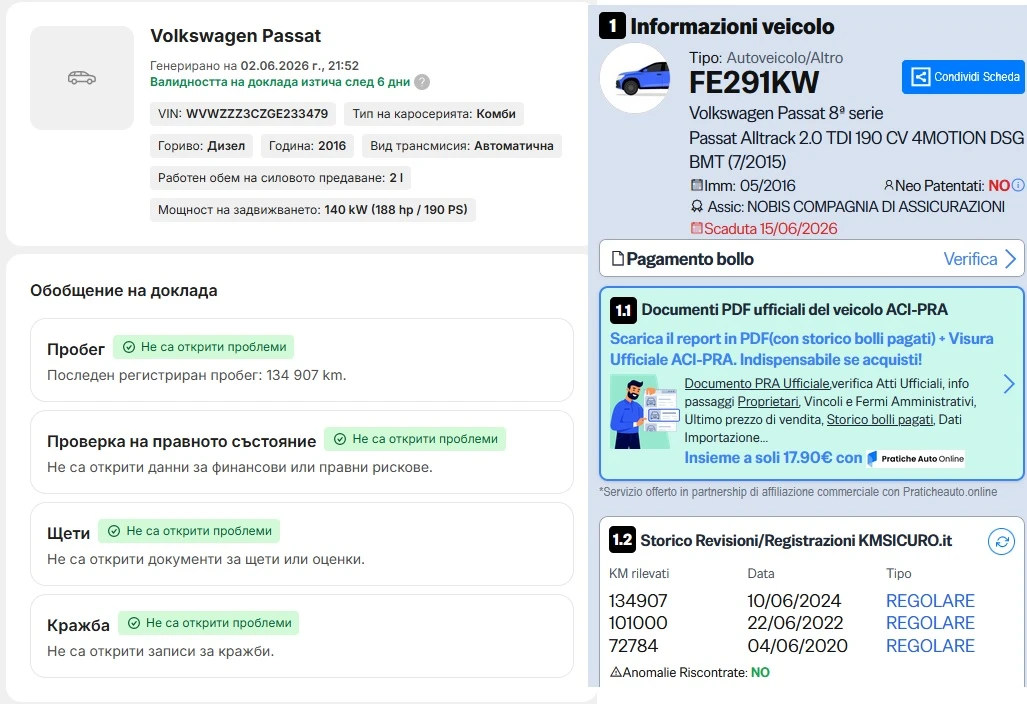Open the Proprietari underlined link
The image size is (1027, 708).
768,401
